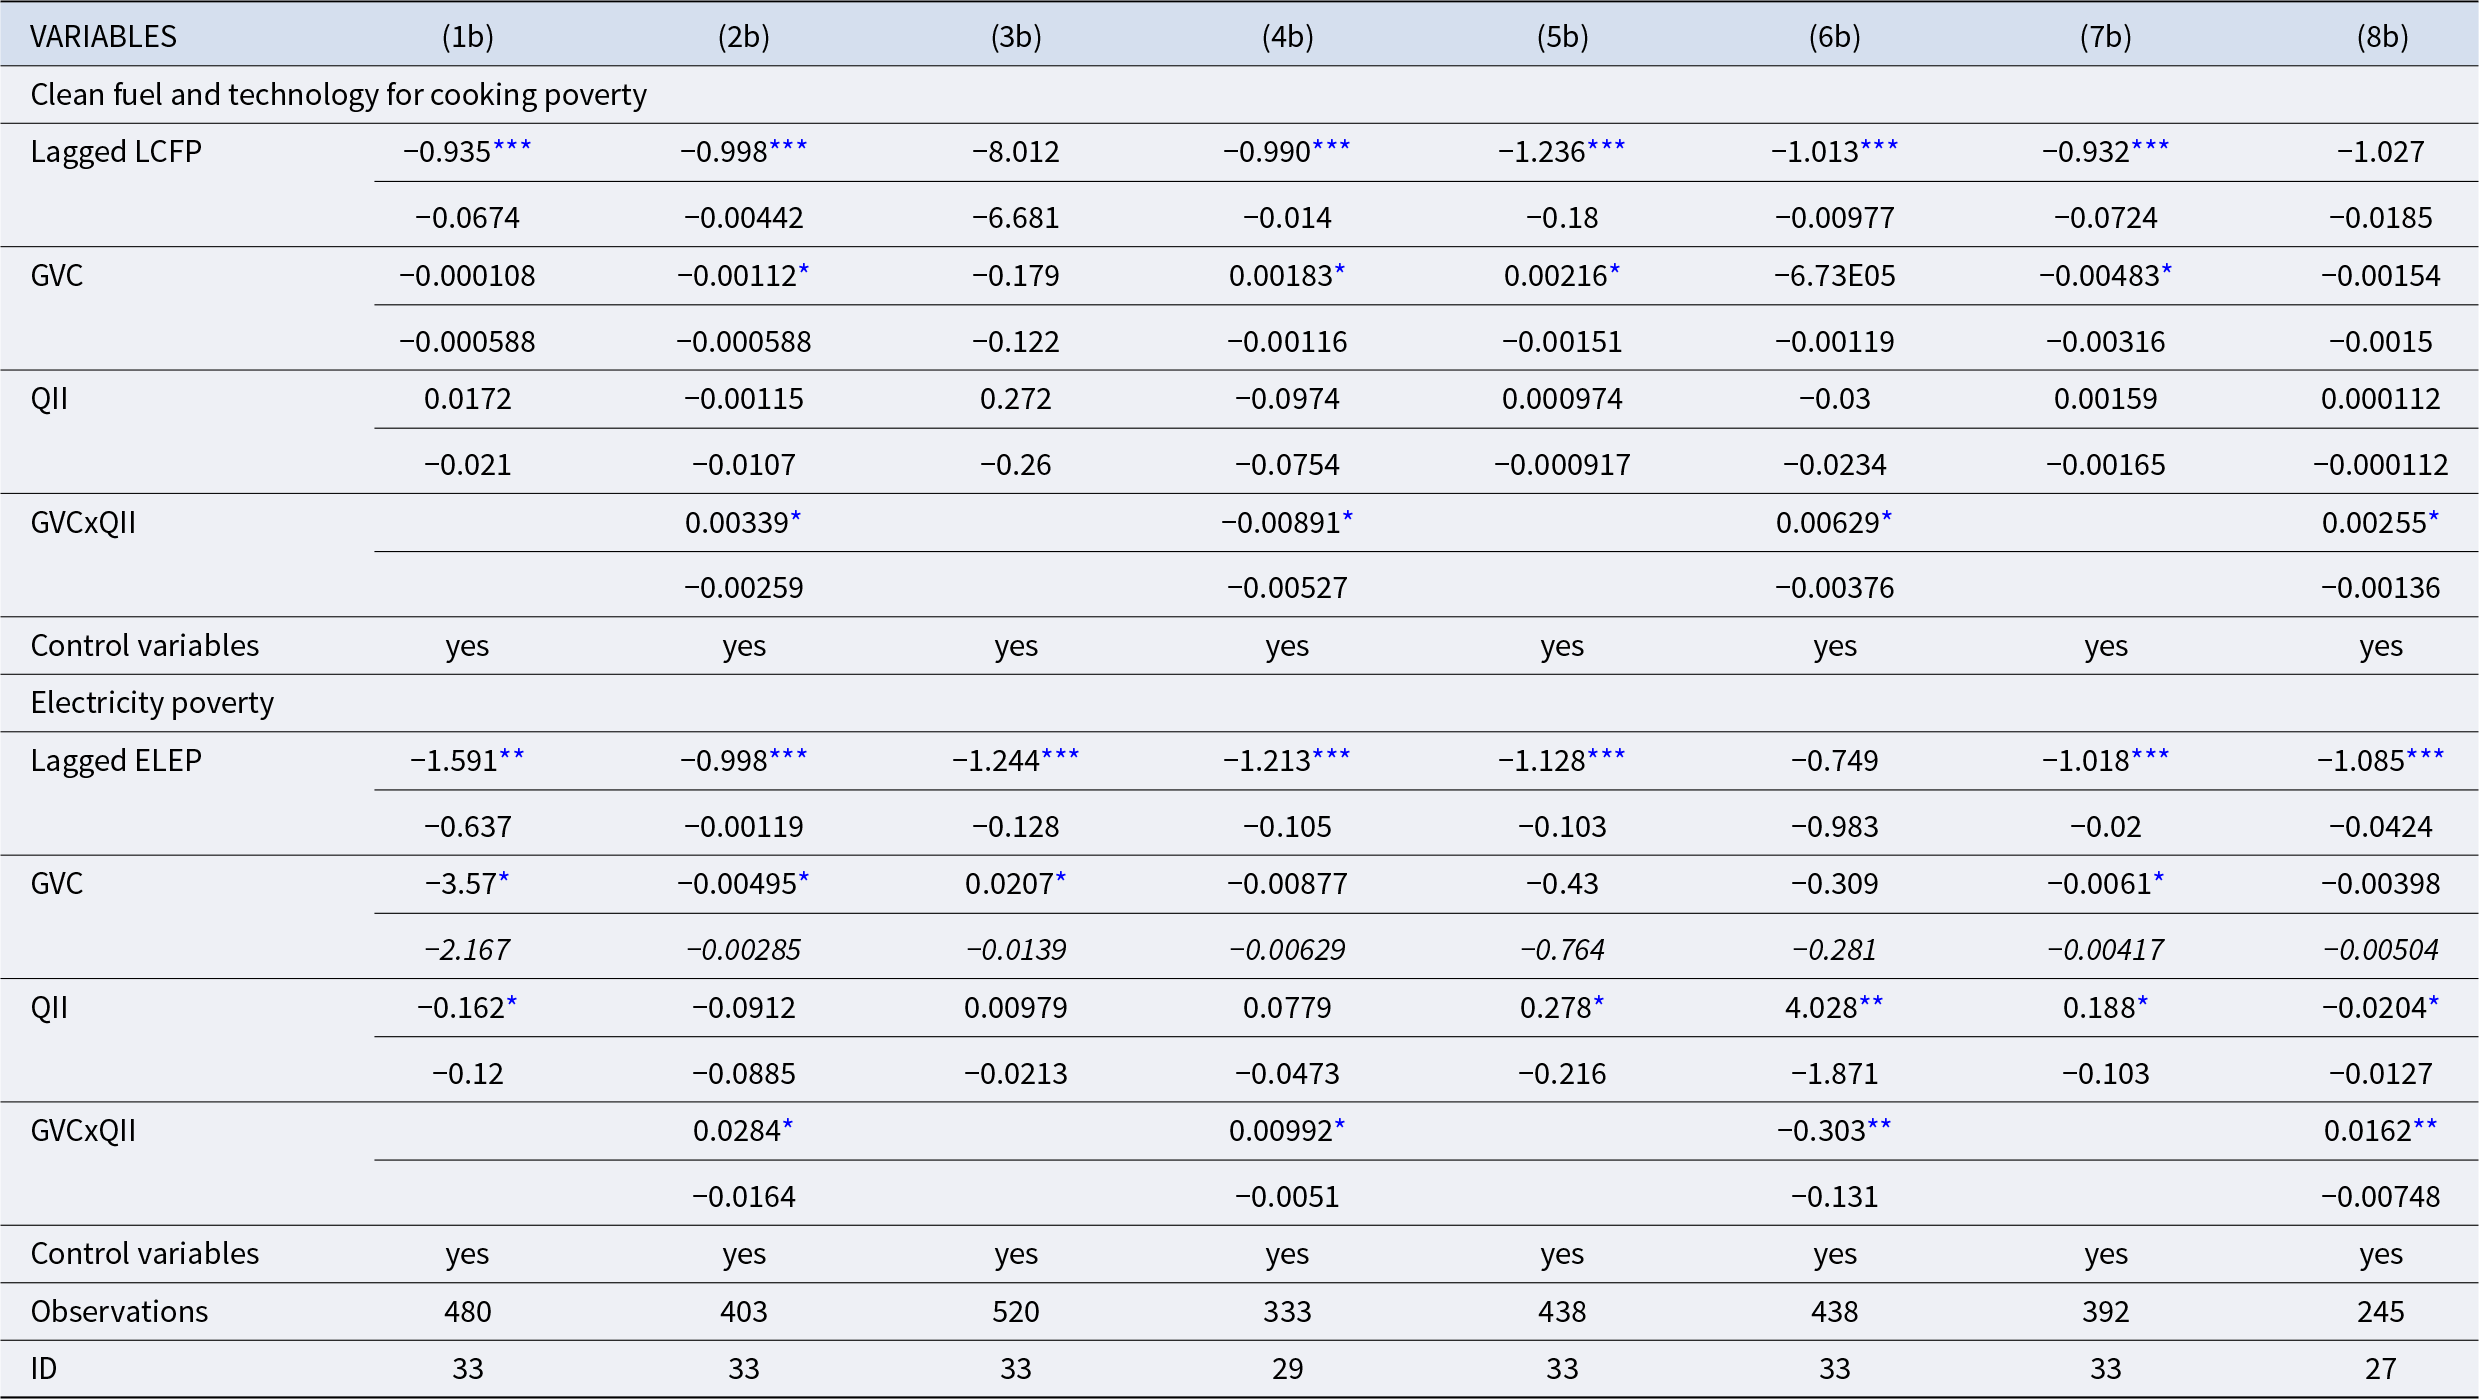The height and width of the screenshot is (1399, 2479).
Task: Click the italic −2.167 standard error
Action: pos(467,950)
